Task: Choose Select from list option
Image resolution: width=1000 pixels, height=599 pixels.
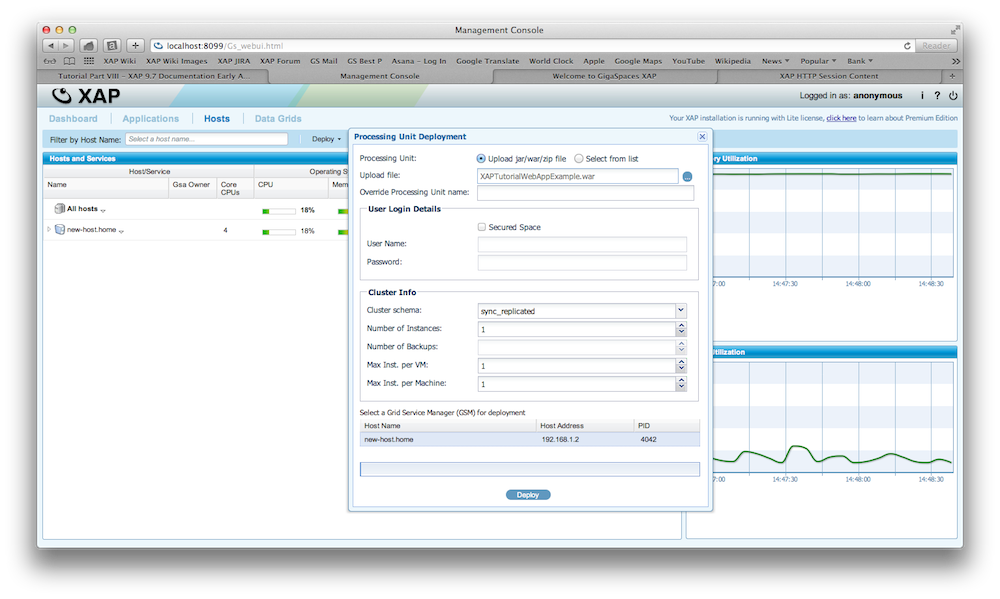Action: coord(578,159)
